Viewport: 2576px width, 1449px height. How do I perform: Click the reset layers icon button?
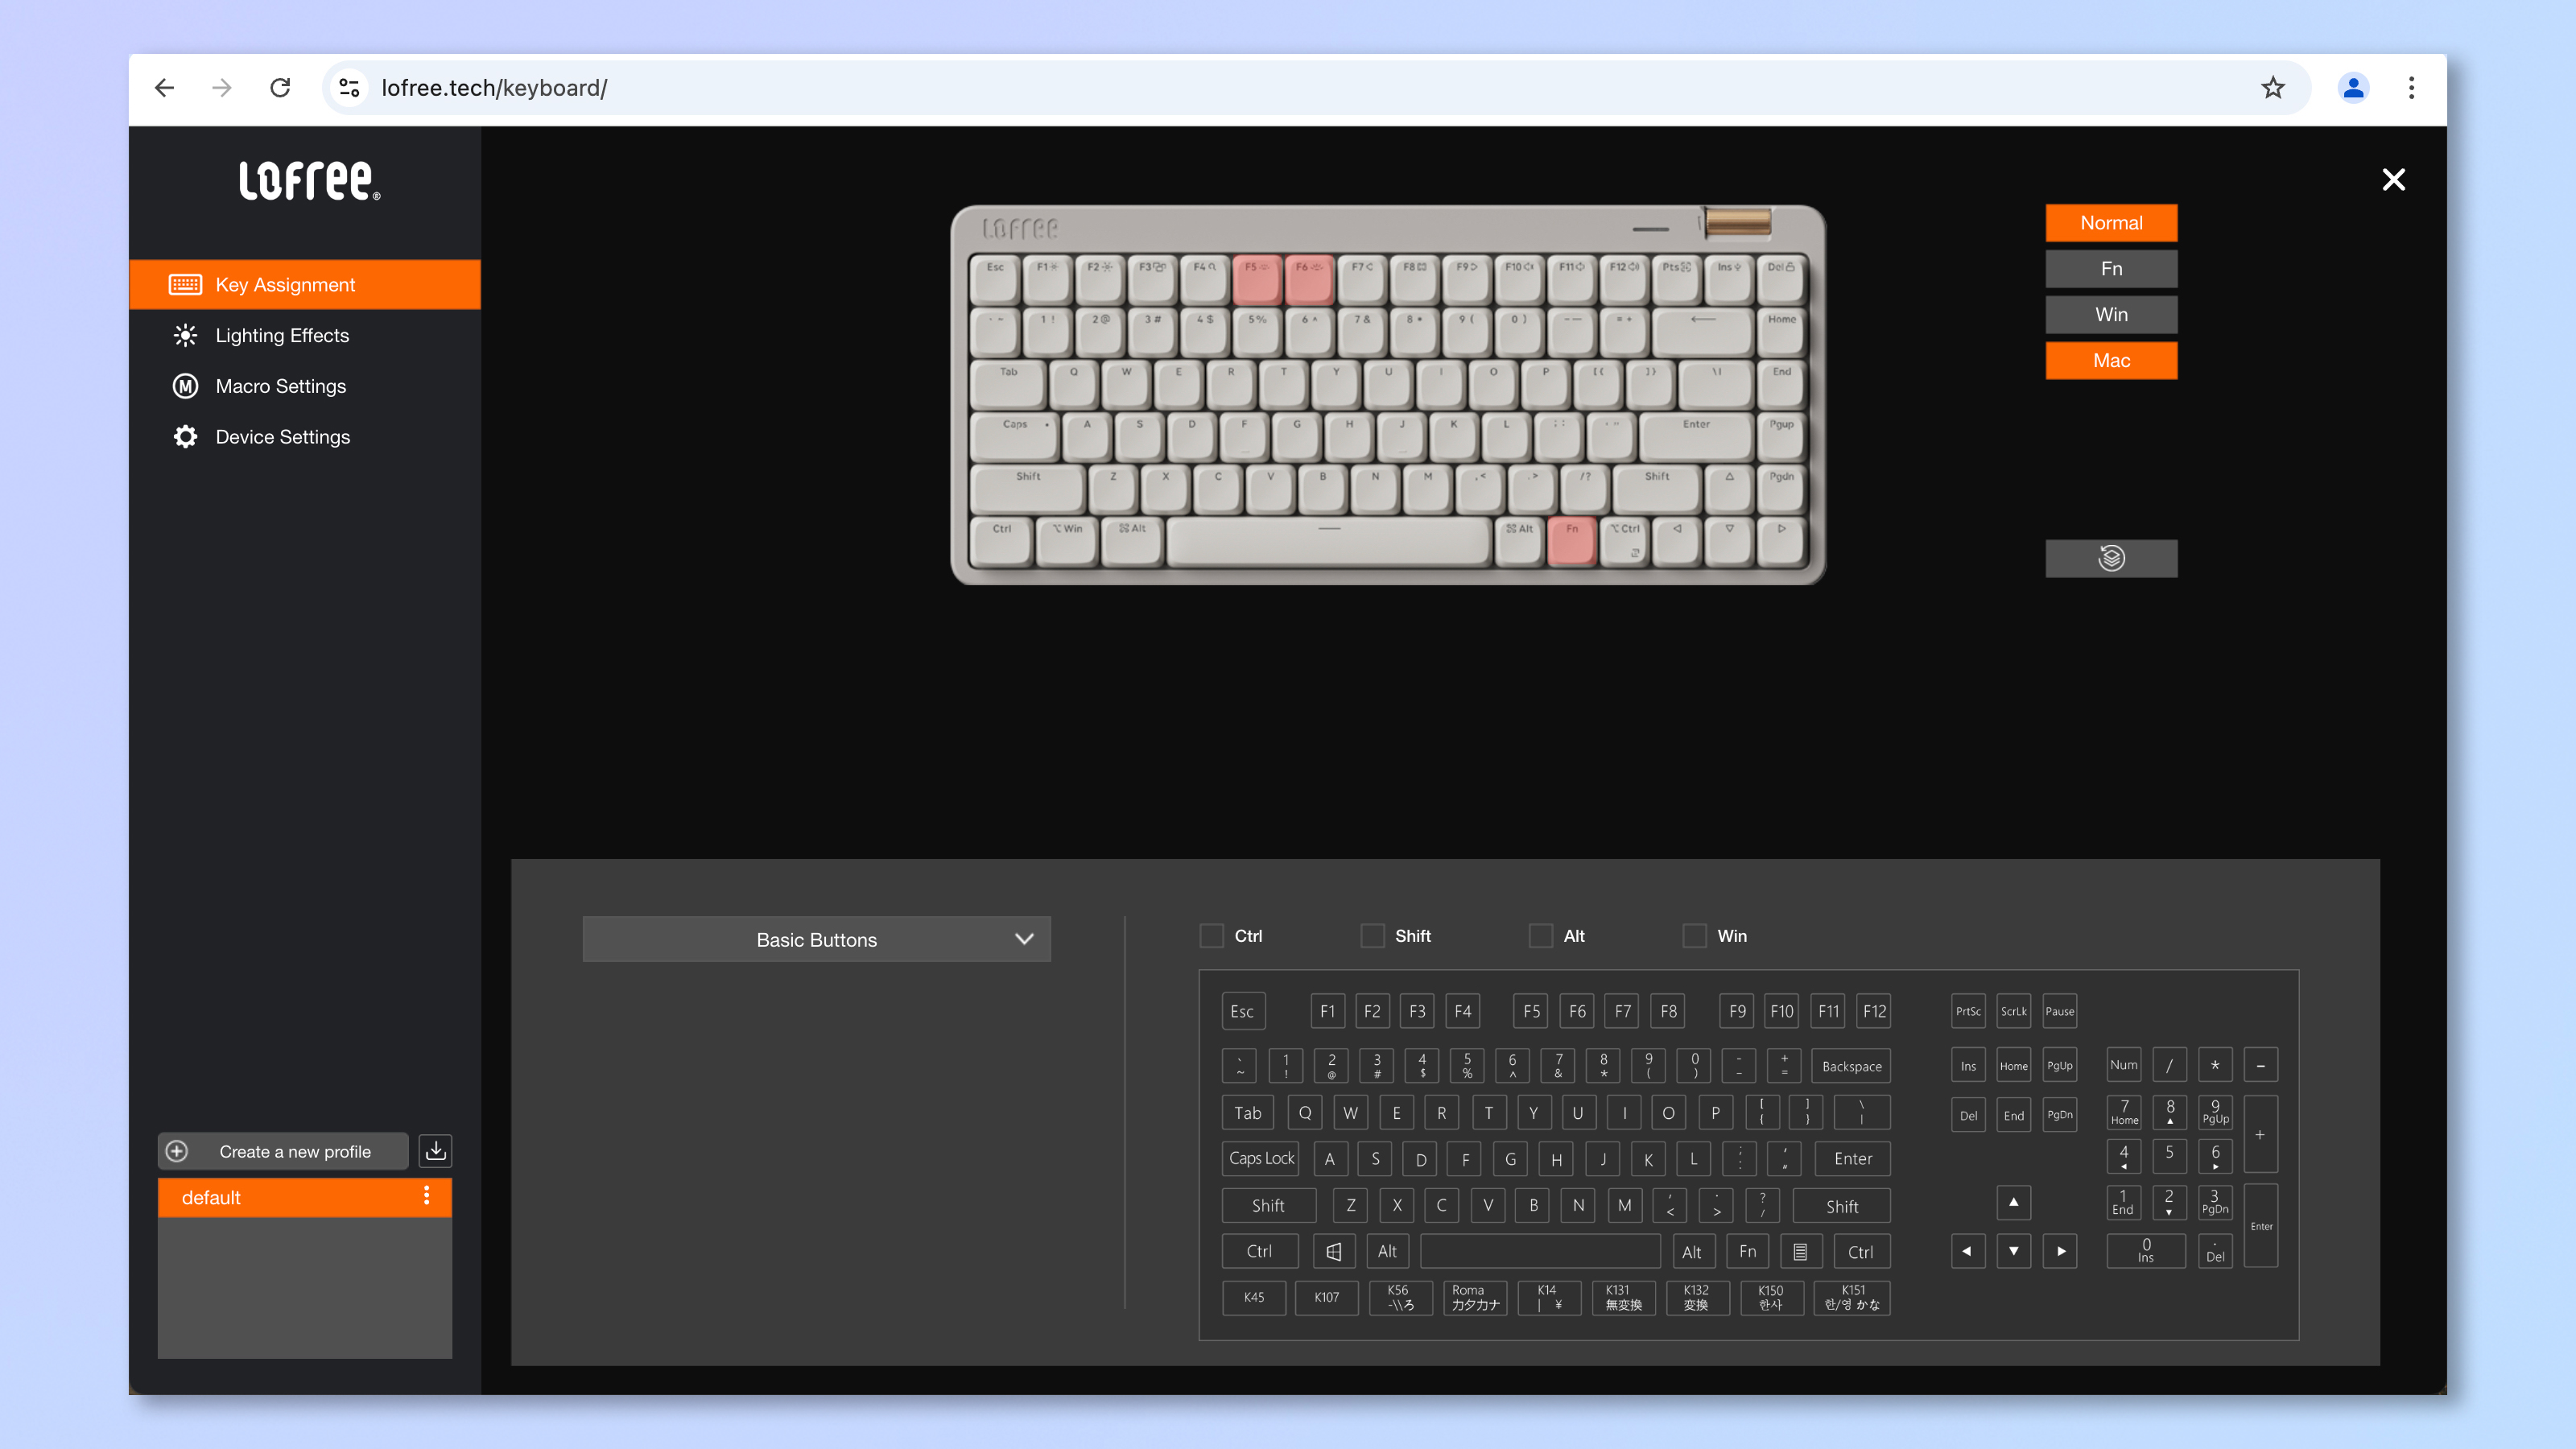(x=2111, y=558)
